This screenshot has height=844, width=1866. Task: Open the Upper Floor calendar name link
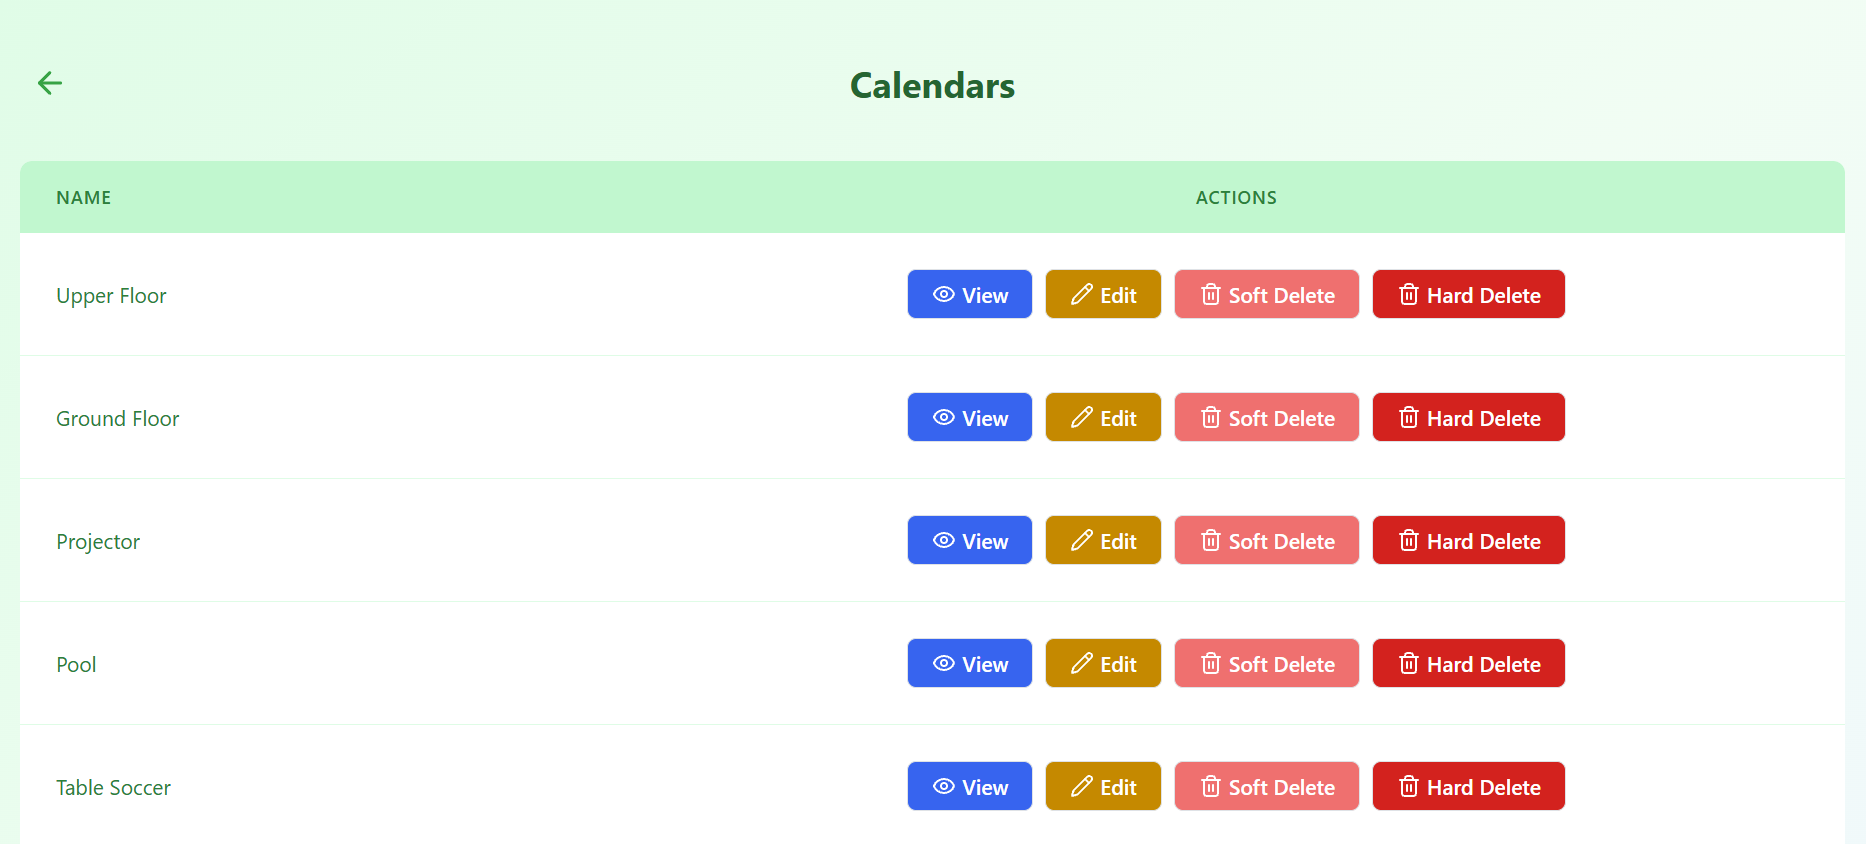click(x=111, y=295)
